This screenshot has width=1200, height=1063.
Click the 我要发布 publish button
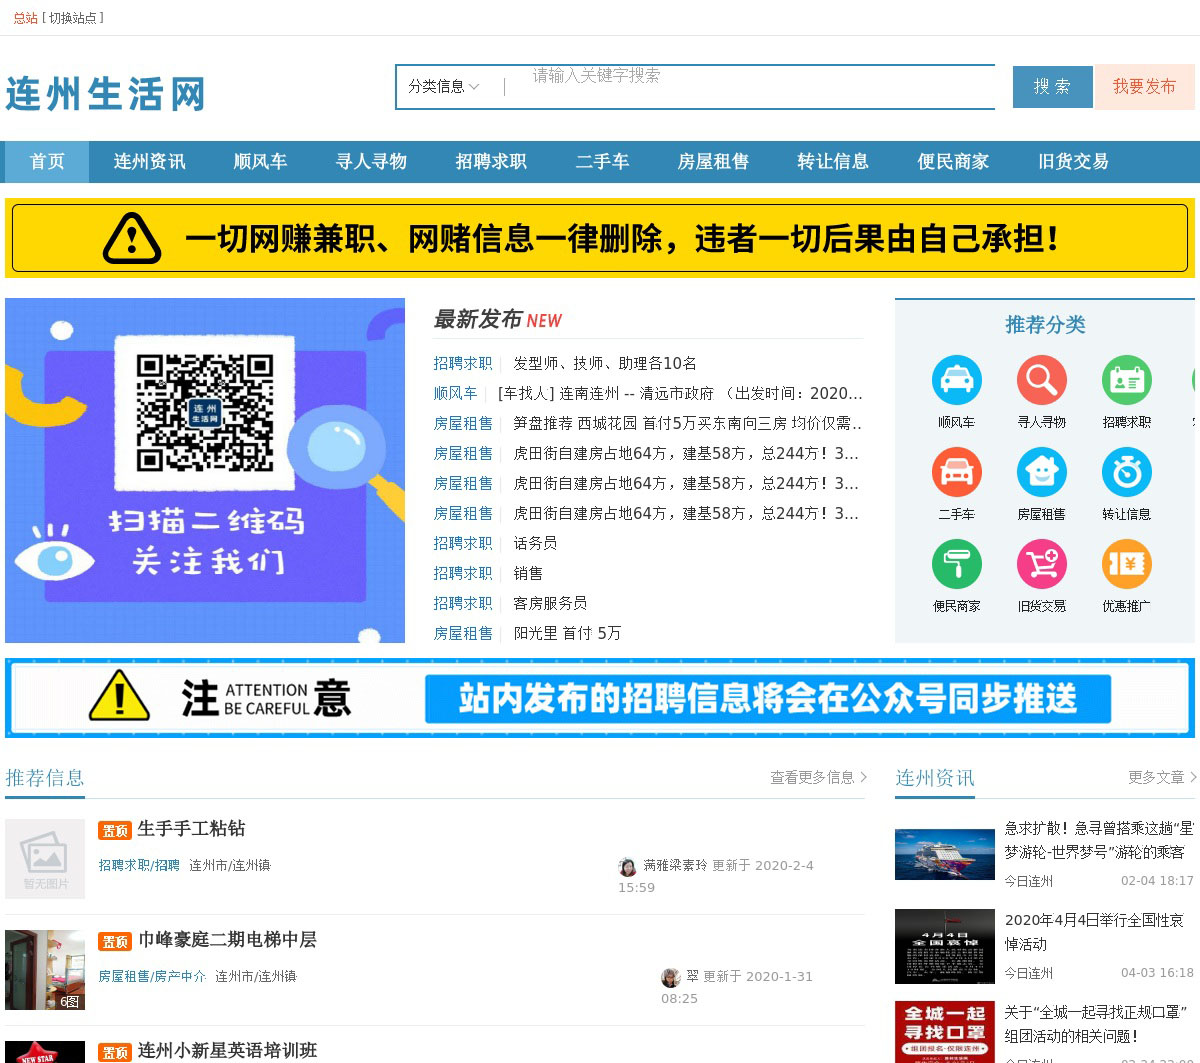[x=1144, y=87]
